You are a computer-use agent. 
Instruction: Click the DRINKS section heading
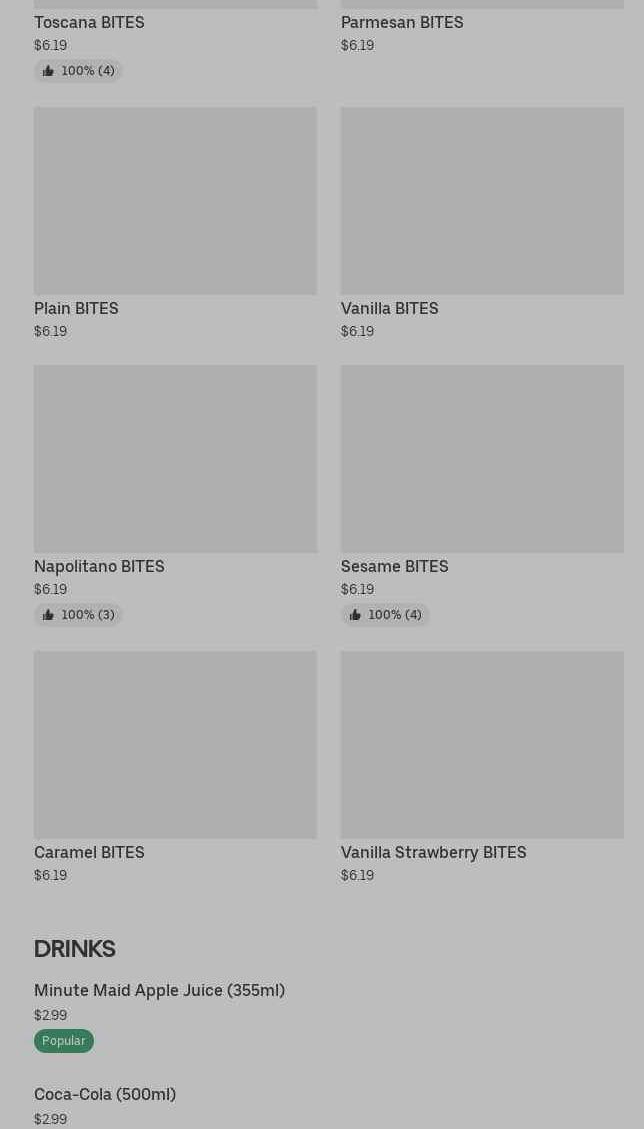(x=74, y=949)
